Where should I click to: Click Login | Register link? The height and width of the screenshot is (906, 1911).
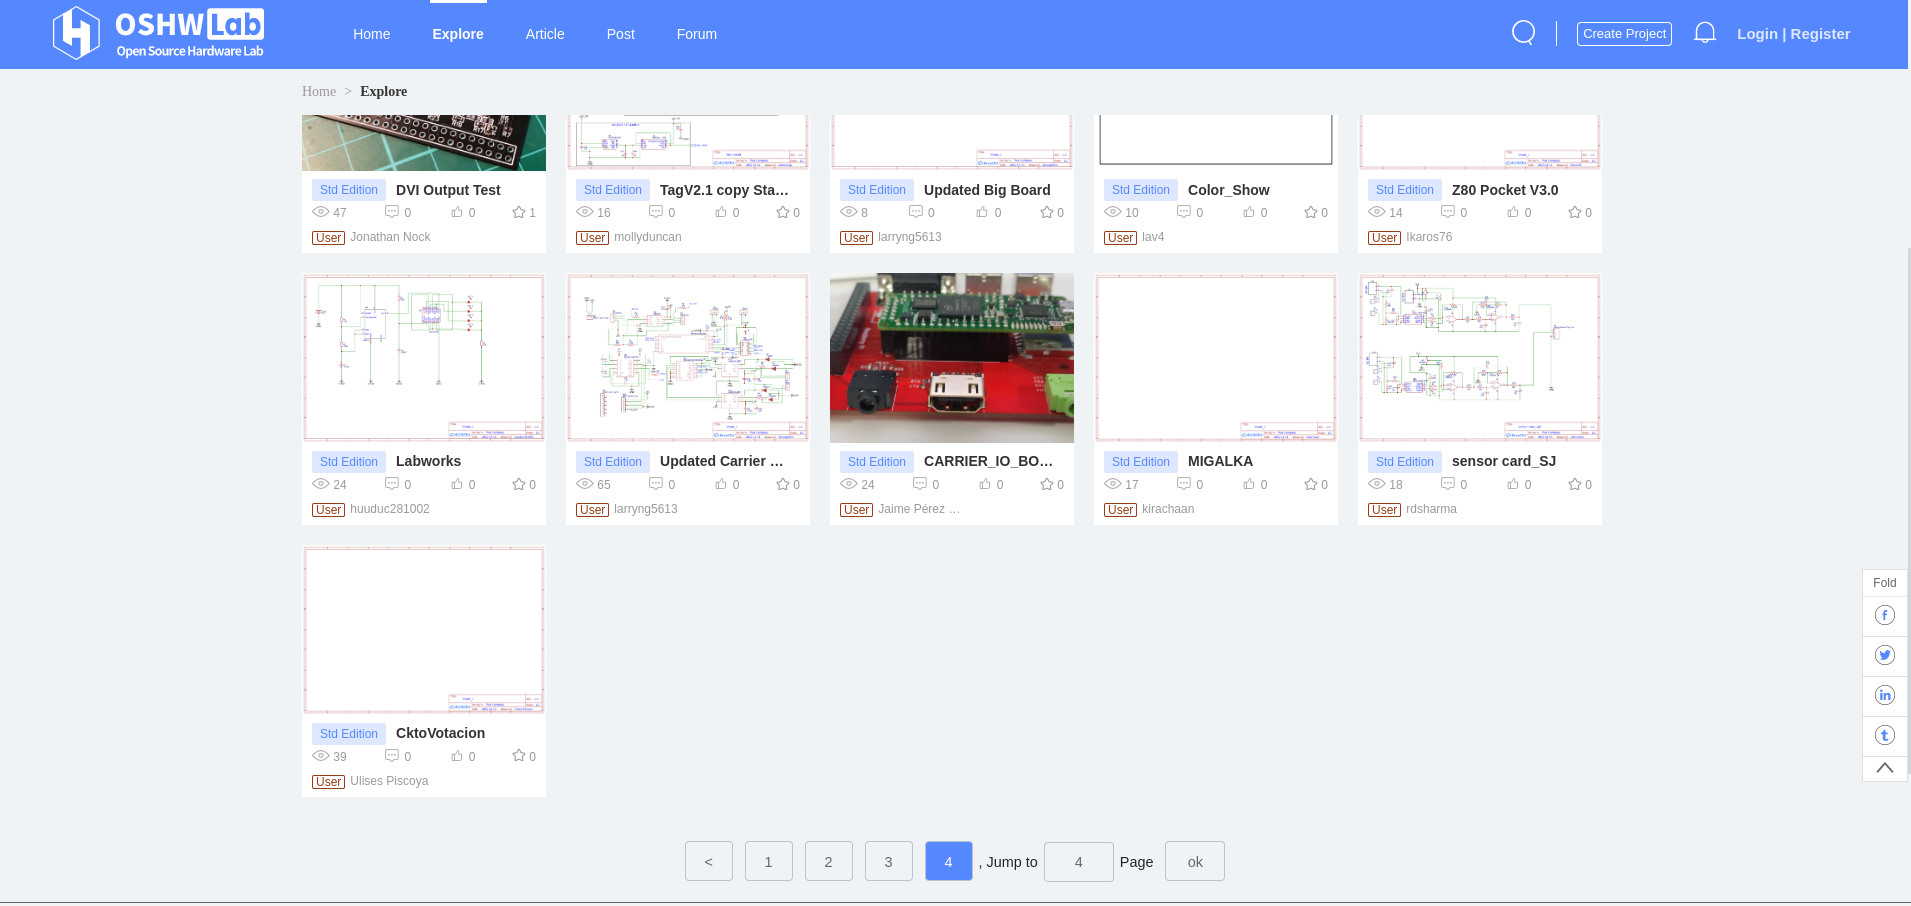[1793, 34]
